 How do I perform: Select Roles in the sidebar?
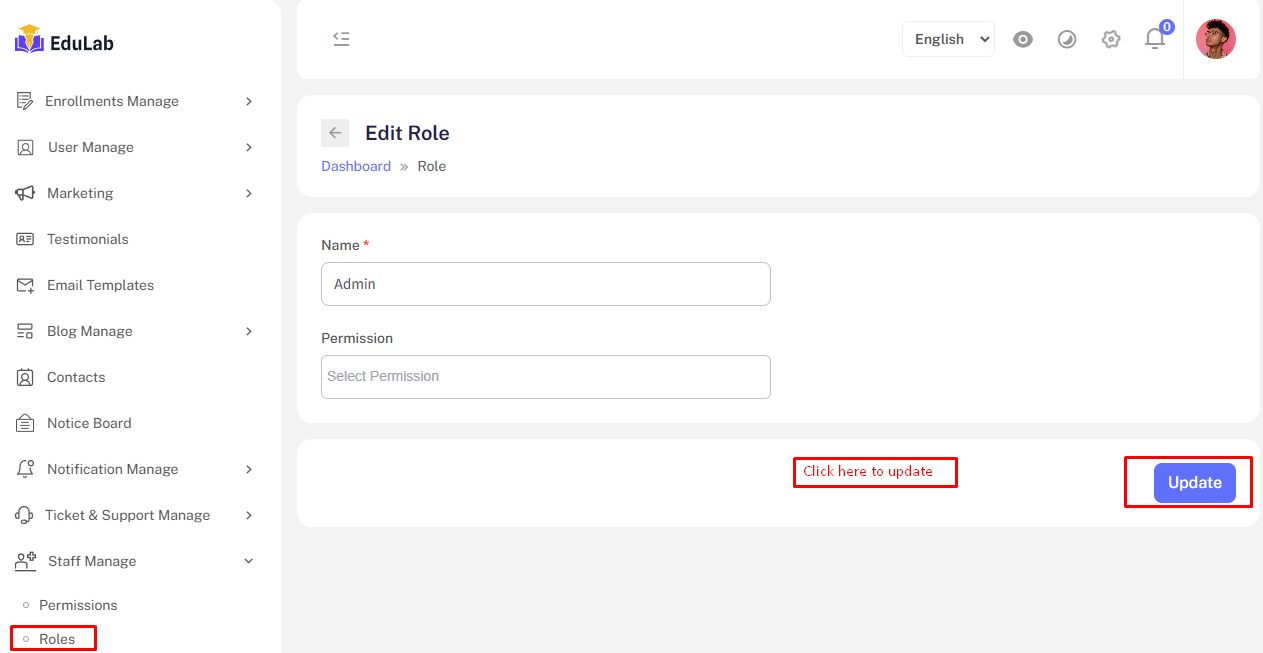tap(57, 639)
